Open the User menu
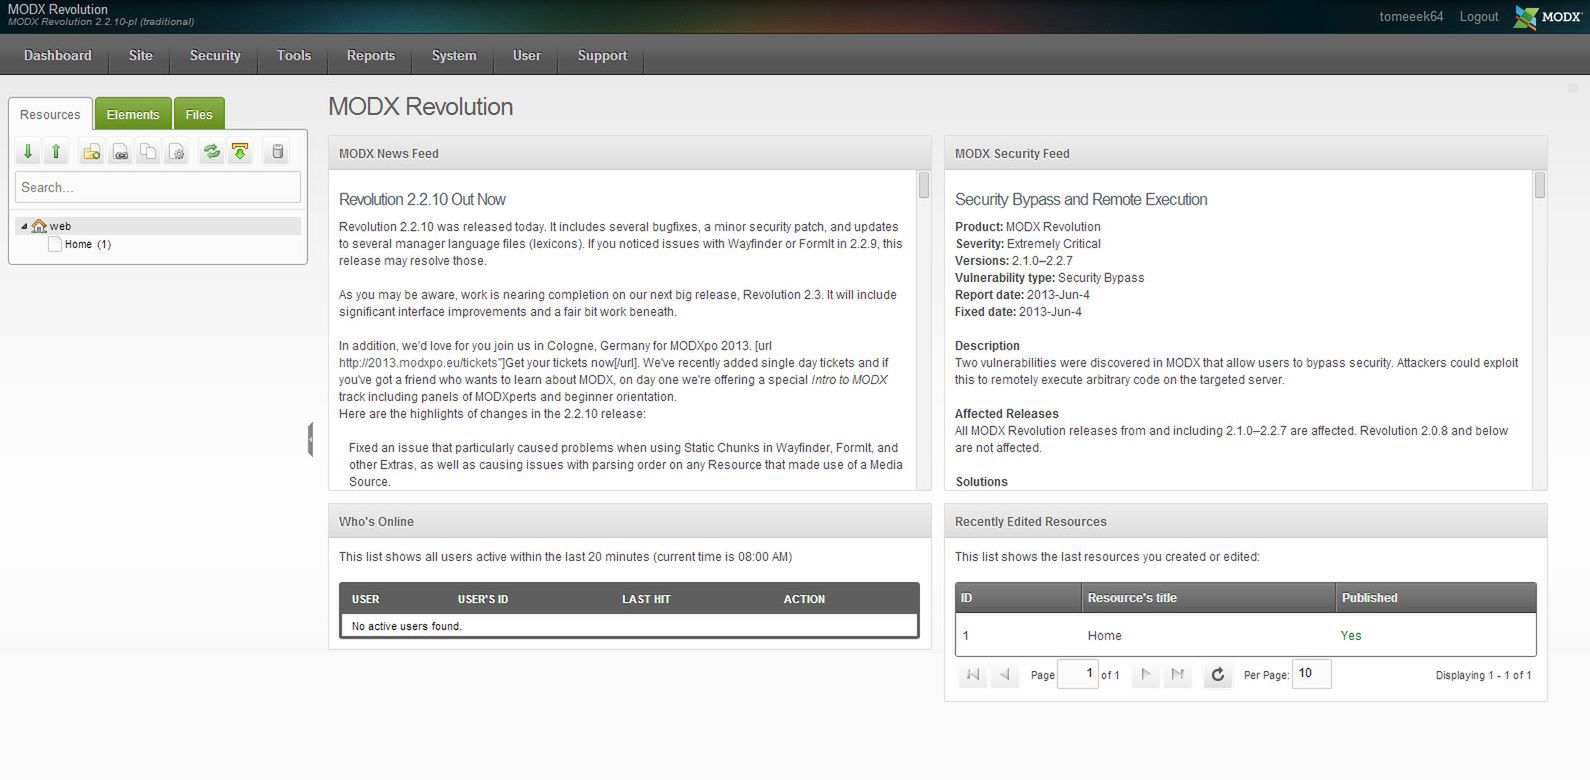This screenshot has height=780, width=1590. tap(527, 55)
